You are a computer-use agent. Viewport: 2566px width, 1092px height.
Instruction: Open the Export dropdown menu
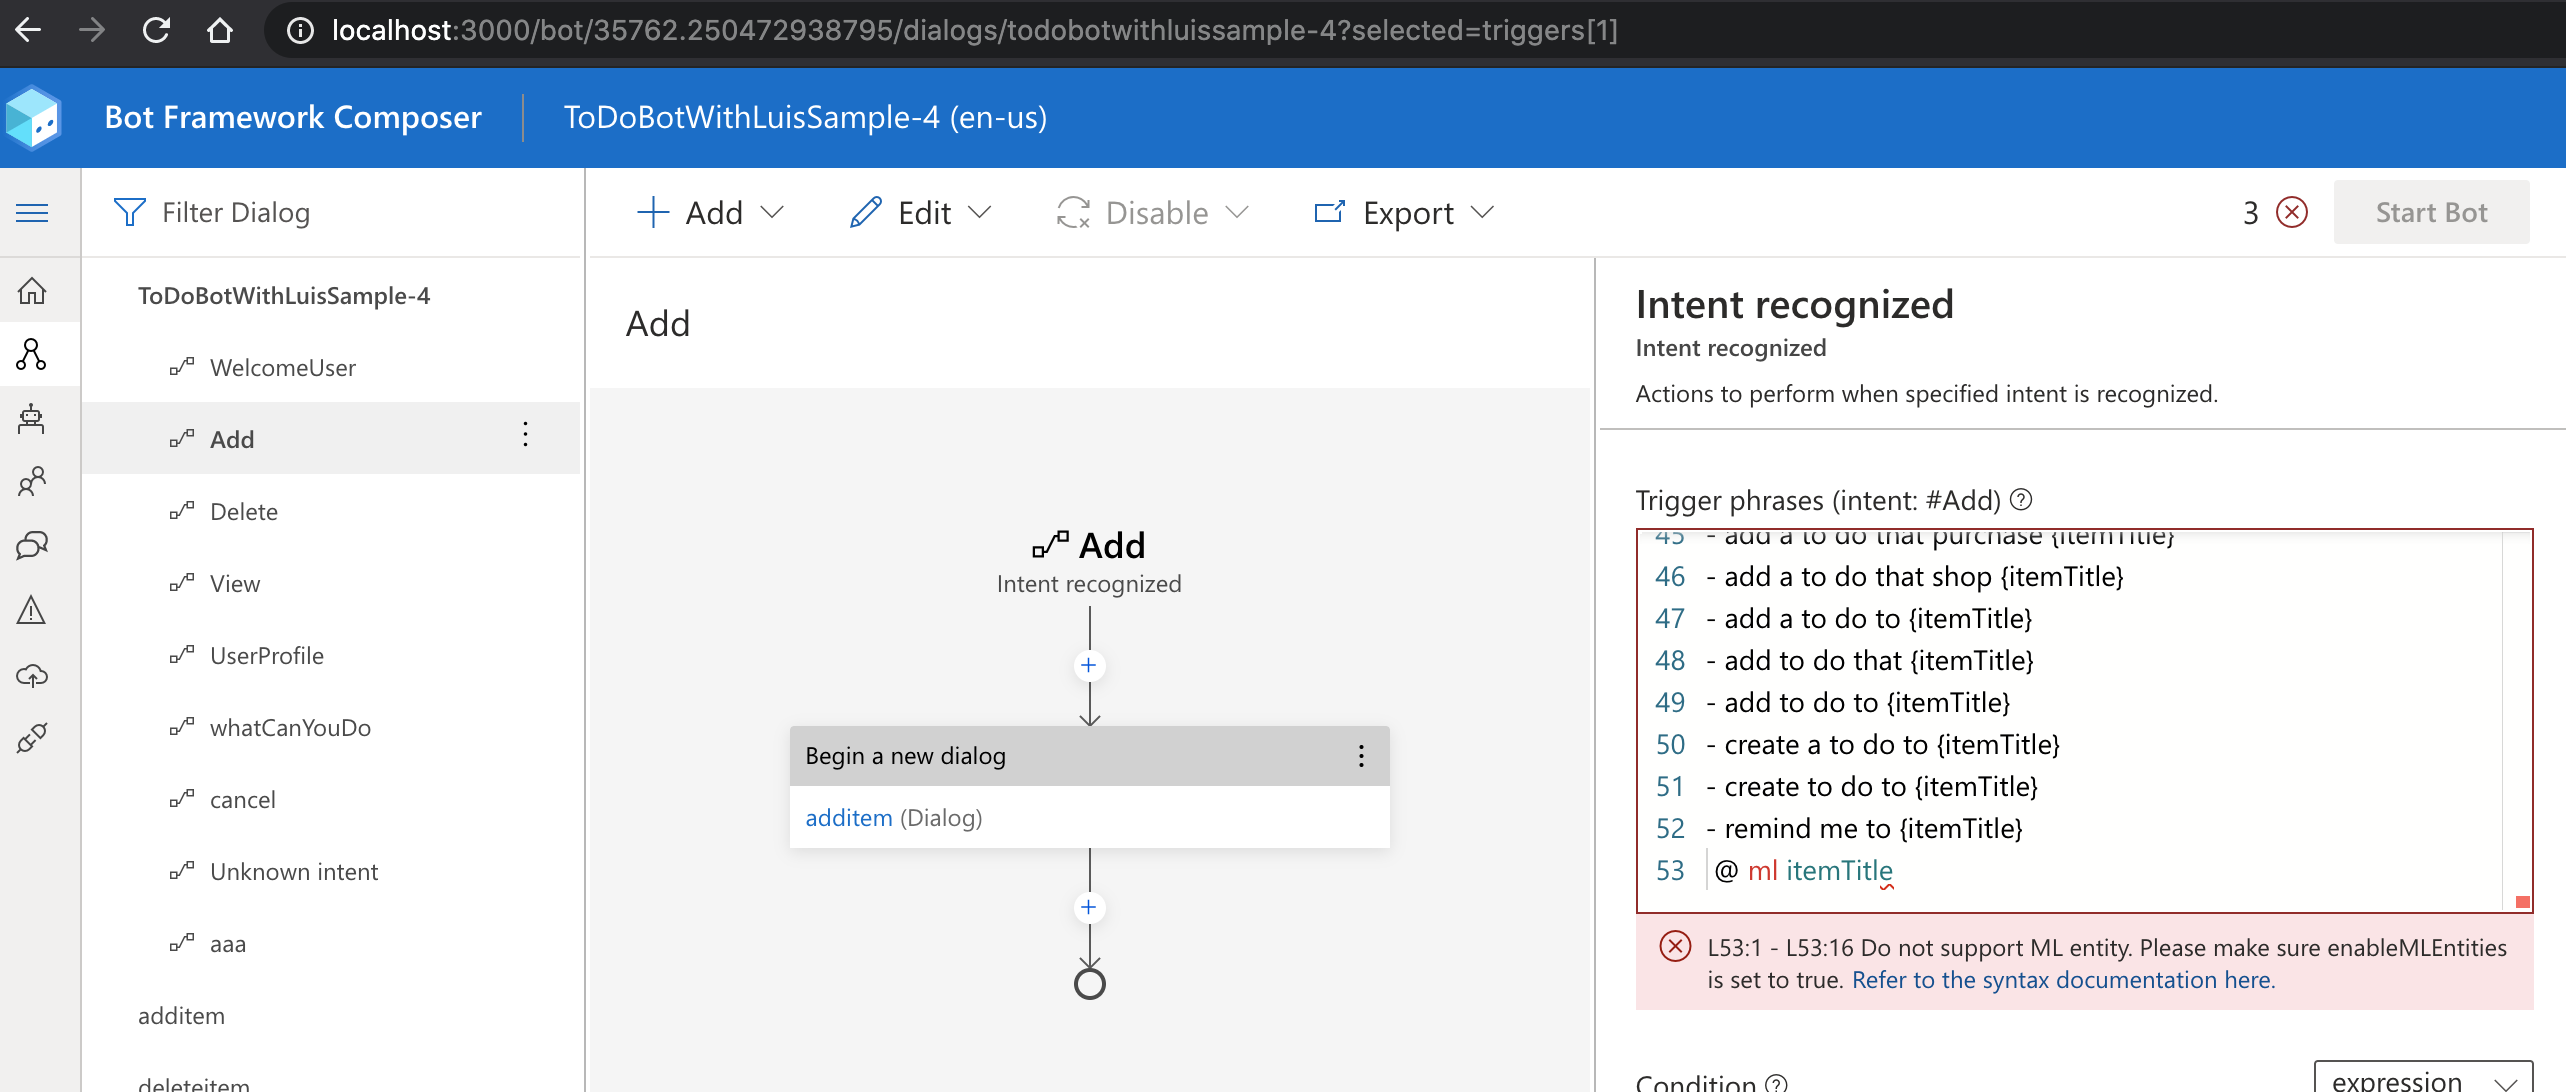[x=1405, y=212]
